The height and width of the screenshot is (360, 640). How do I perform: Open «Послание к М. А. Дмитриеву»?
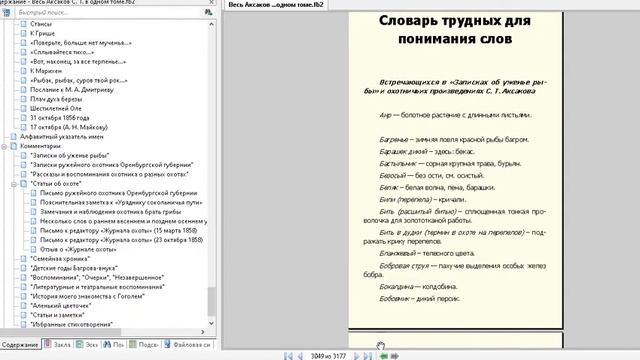click(x=72, y=90)
